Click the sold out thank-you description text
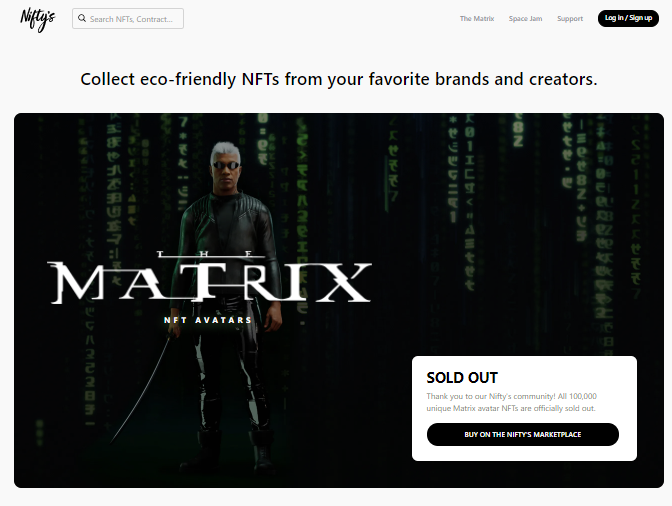Screen dimensions: 672x506 coord(511,402)
